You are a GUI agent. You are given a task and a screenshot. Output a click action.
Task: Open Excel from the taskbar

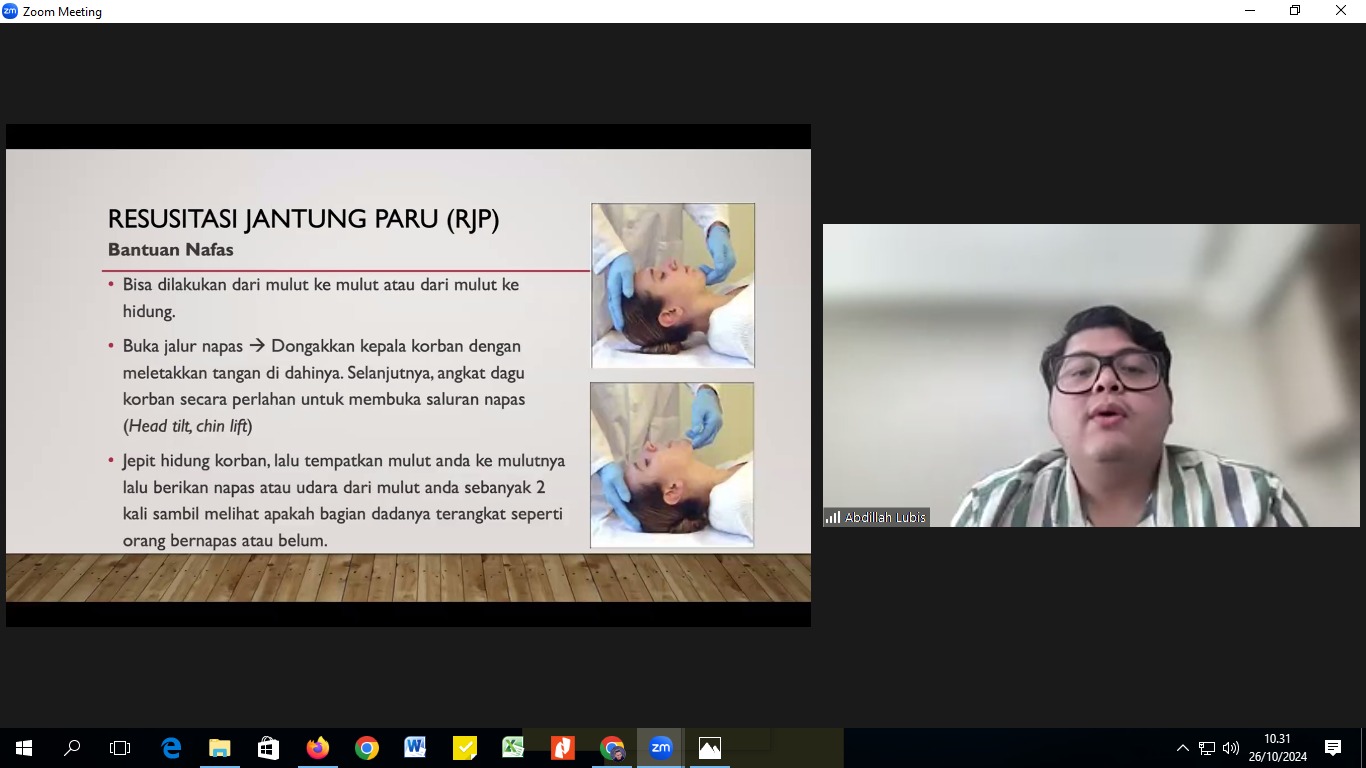click(513, 748)
